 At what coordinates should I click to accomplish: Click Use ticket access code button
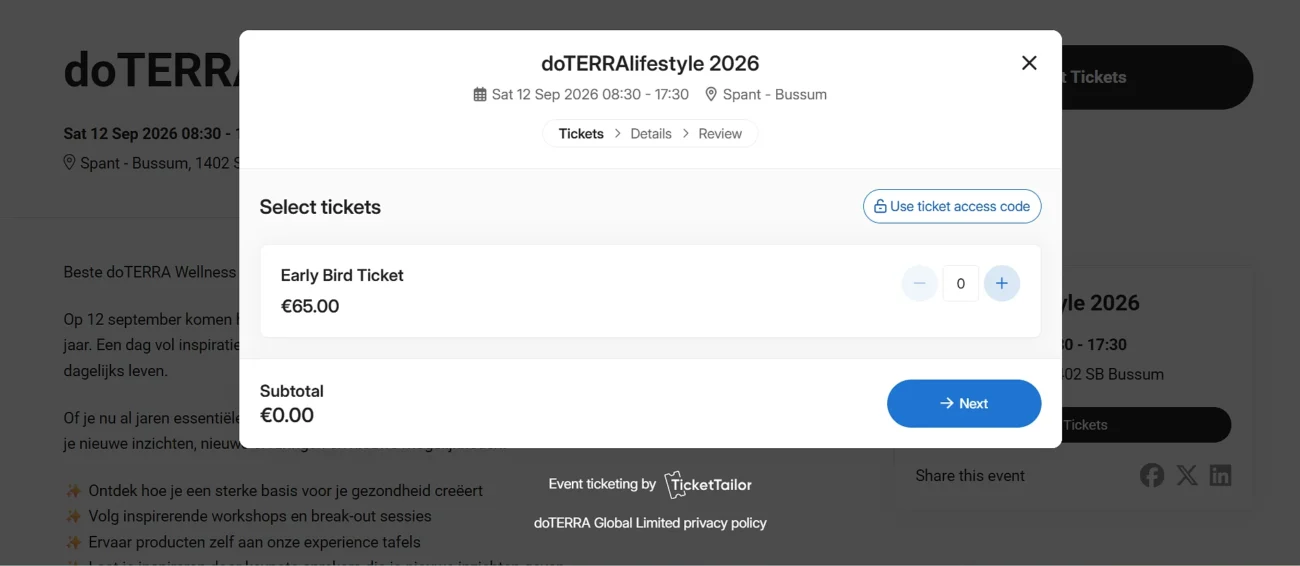click(x=952, y=206)
